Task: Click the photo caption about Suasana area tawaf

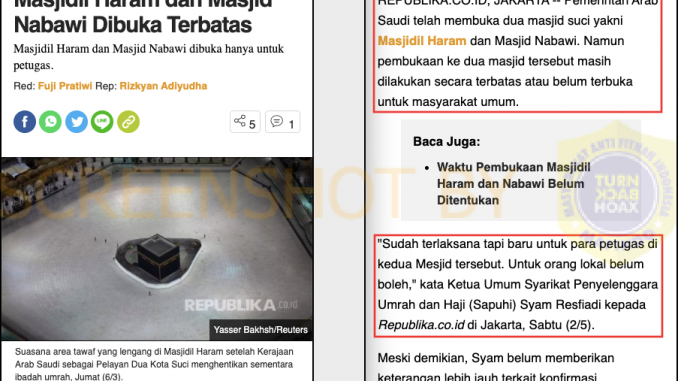Action: (154, 364)
